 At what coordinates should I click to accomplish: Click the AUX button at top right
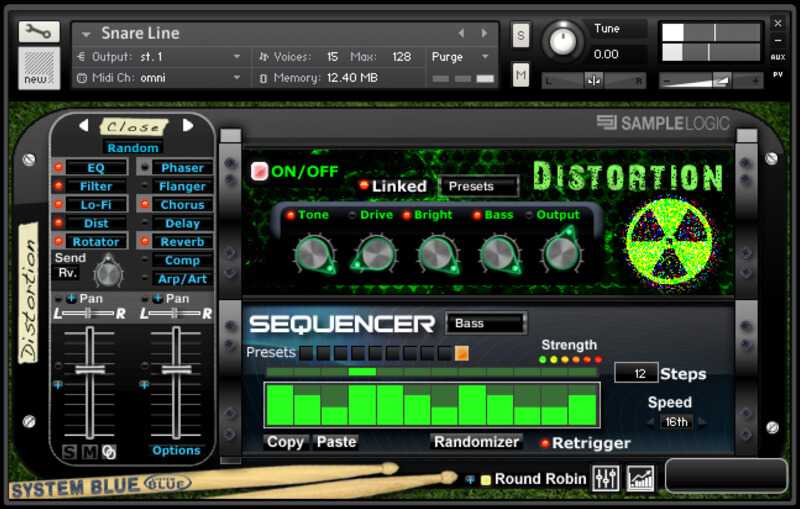[778, 57]
